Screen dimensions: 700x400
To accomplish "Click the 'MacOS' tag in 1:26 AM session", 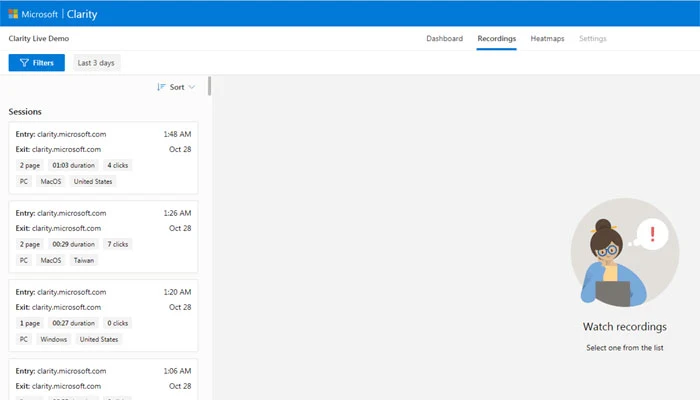I will click(x=51, y=260).
